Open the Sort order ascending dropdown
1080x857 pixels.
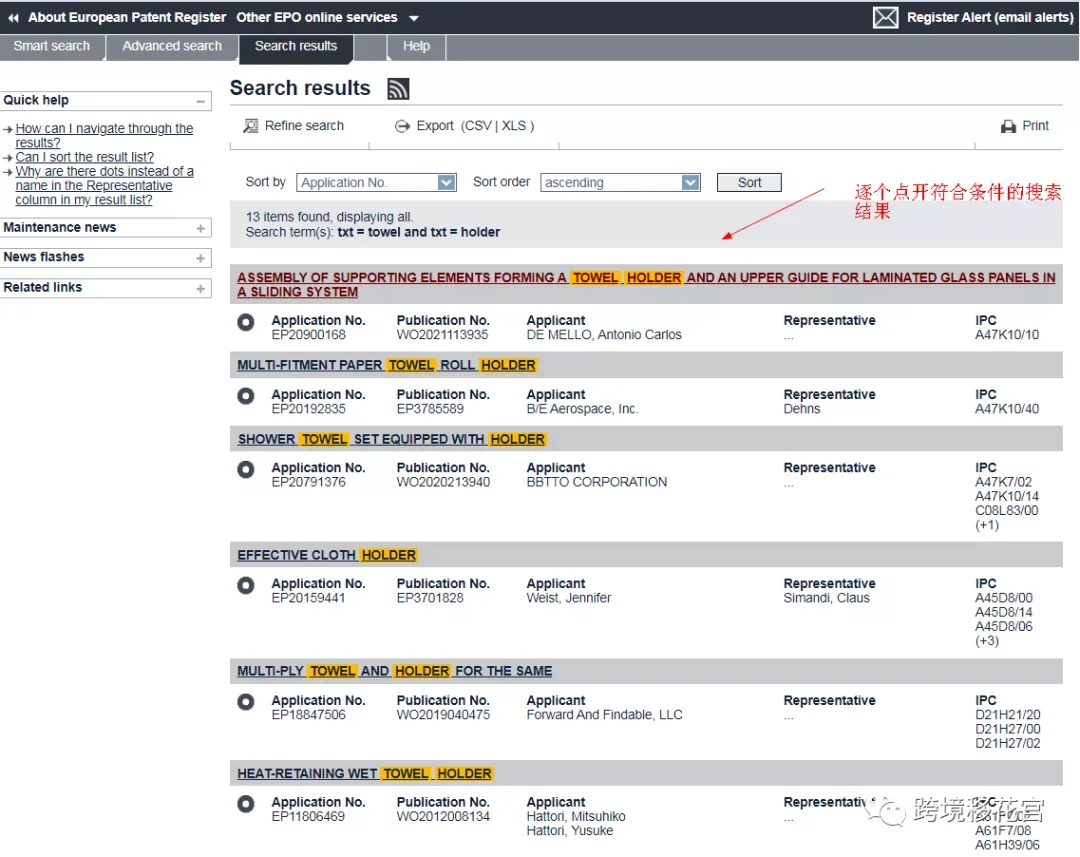620,183
